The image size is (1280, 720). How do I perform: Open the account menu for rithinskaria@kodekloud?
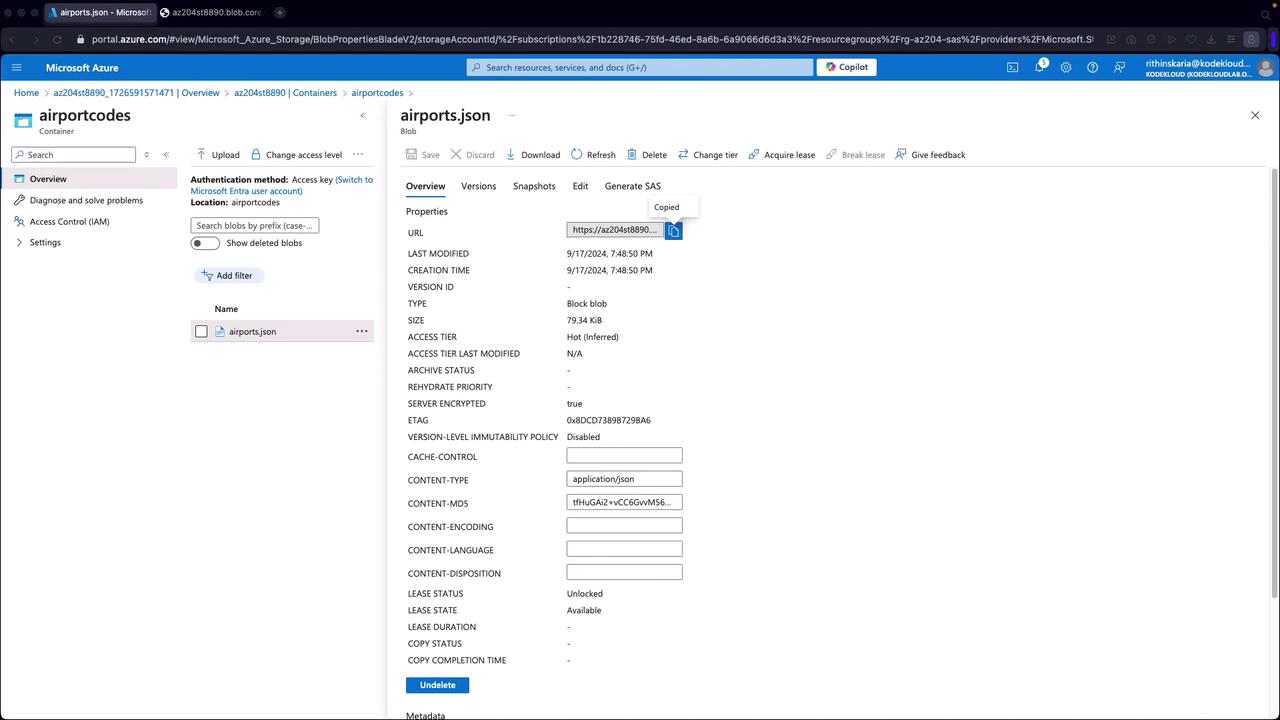click(1210, 67)
